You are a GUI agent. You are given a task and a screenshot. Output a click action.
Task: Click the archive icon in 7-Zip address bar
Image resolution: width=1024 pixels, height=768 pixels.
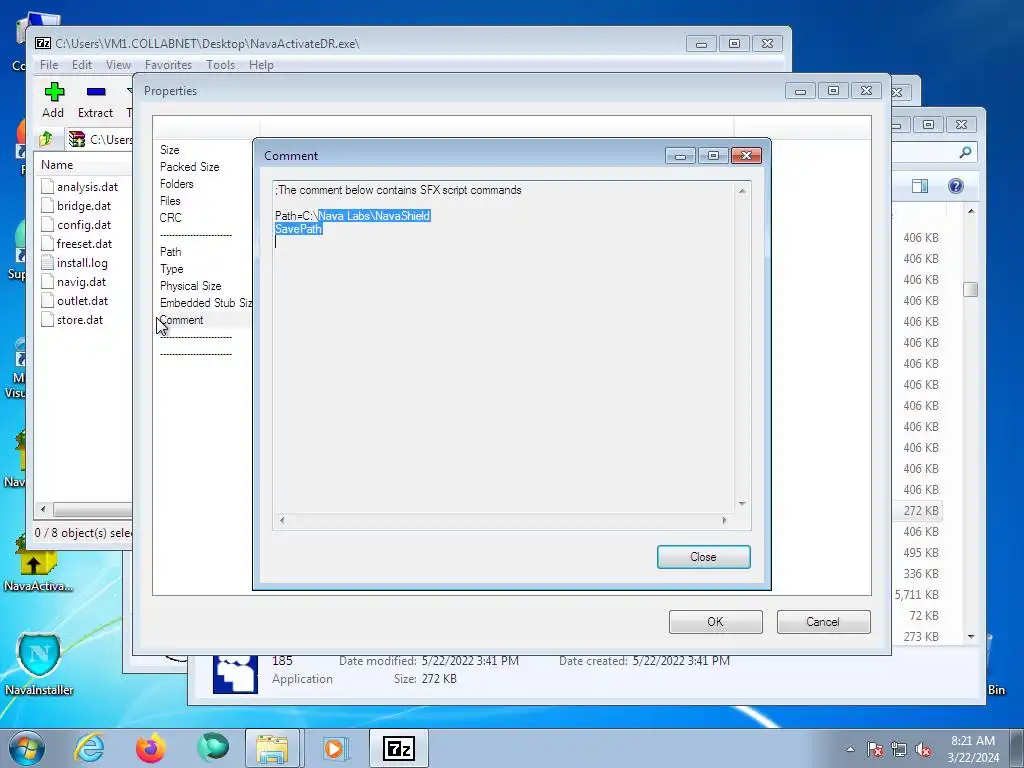click(77, 139)
